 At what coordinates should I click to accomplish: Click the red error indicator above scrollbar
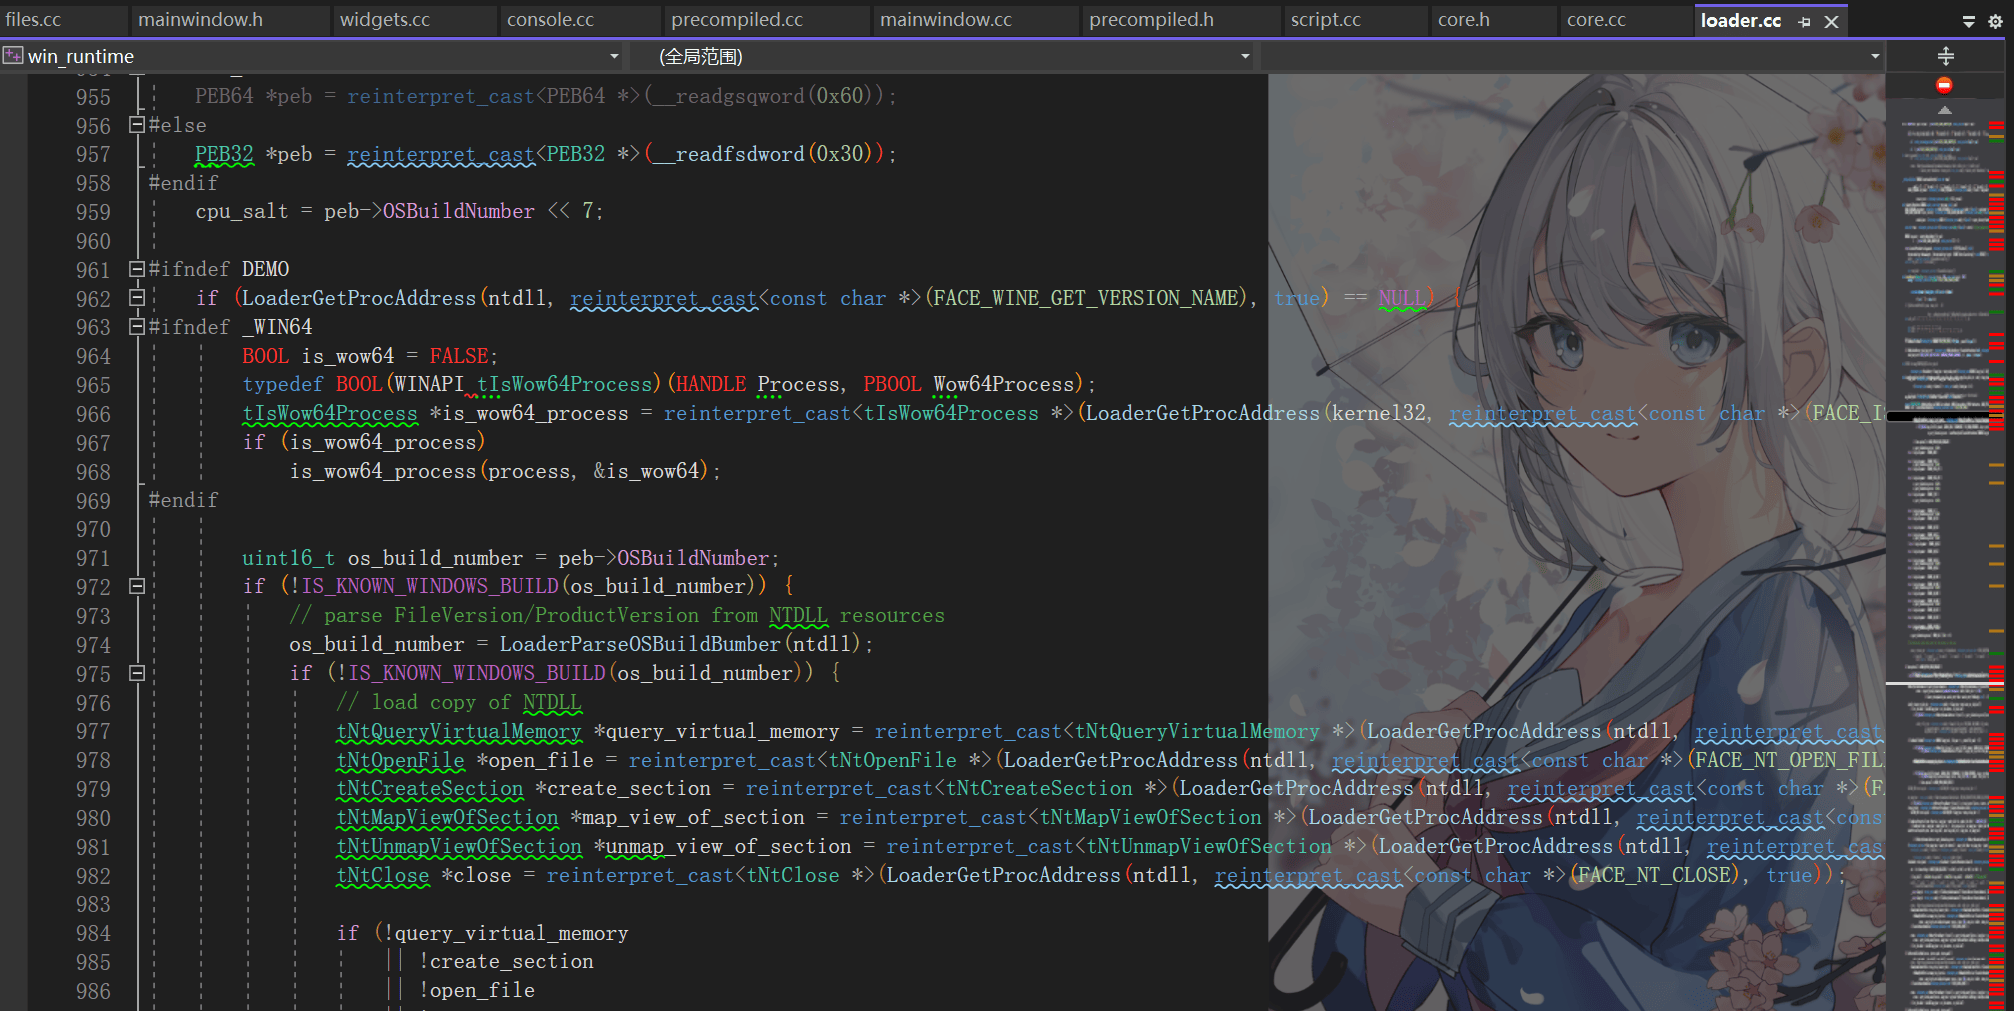(x=1944, y=85)
